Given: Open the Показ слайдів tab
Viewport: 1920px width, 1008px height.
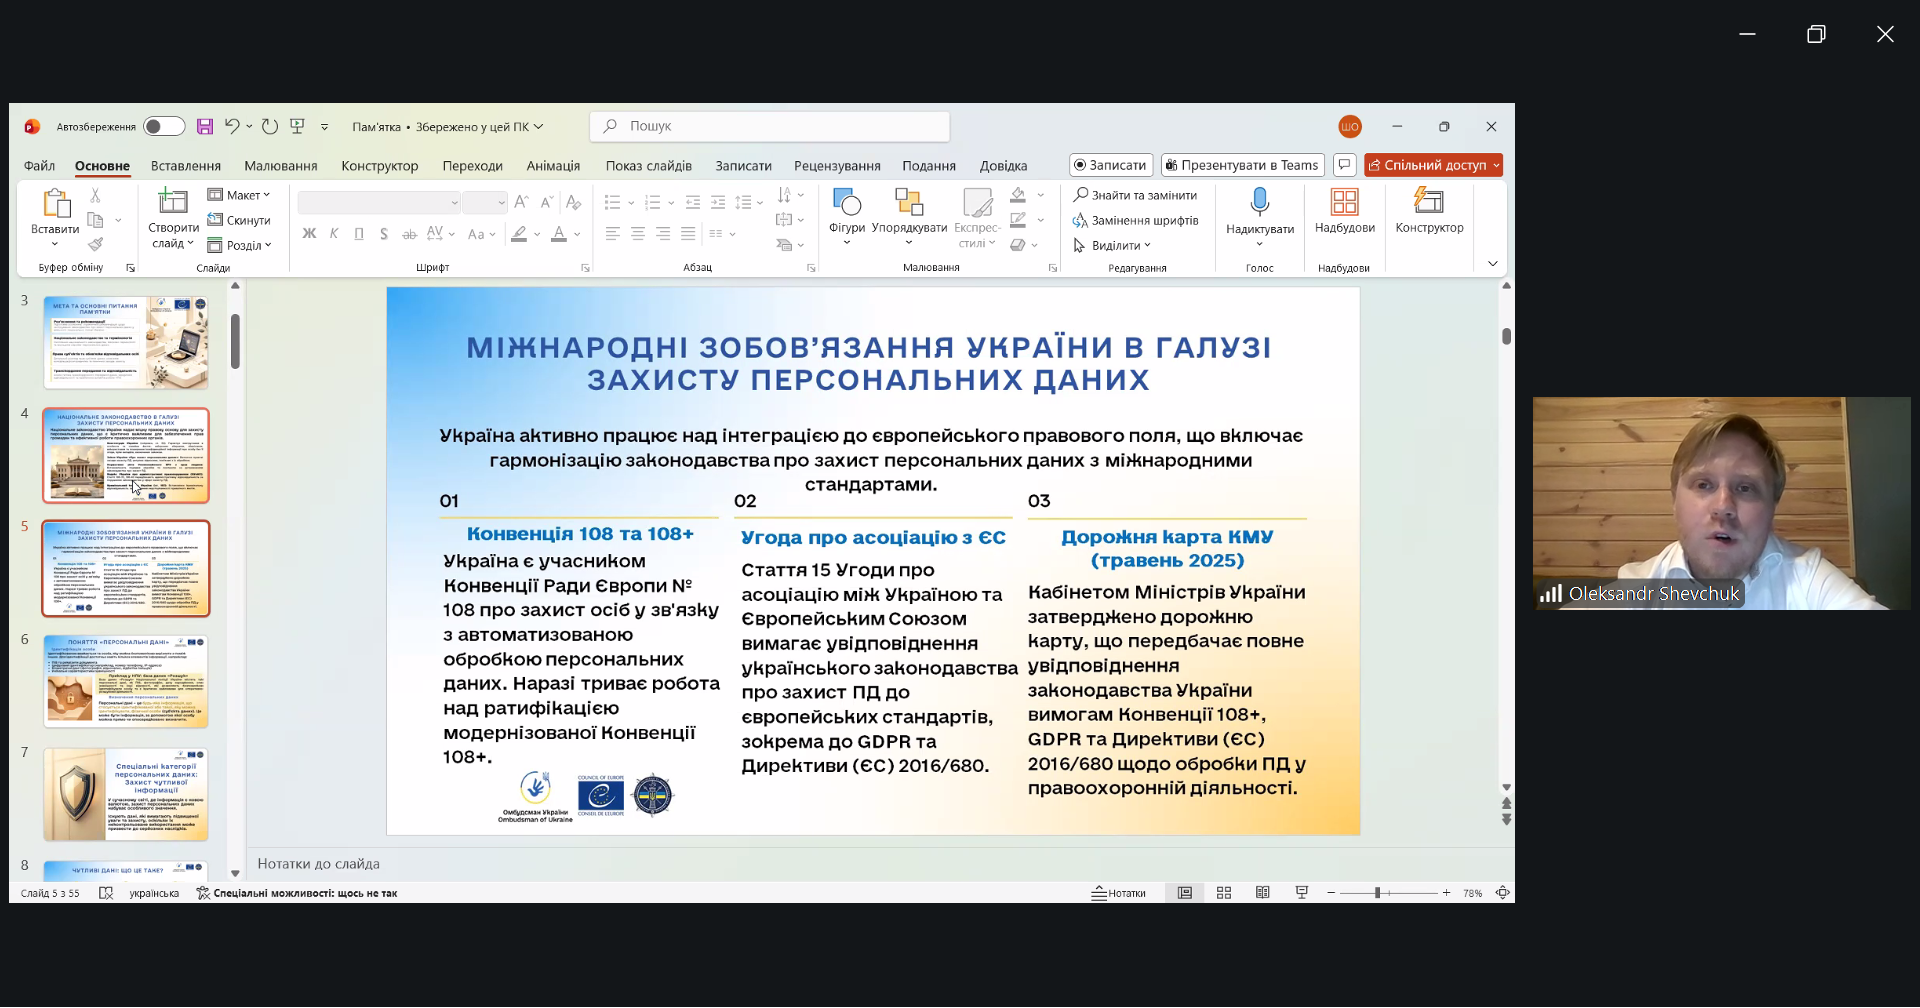Looking at the screenshot, I should click(x=649, y=166).
